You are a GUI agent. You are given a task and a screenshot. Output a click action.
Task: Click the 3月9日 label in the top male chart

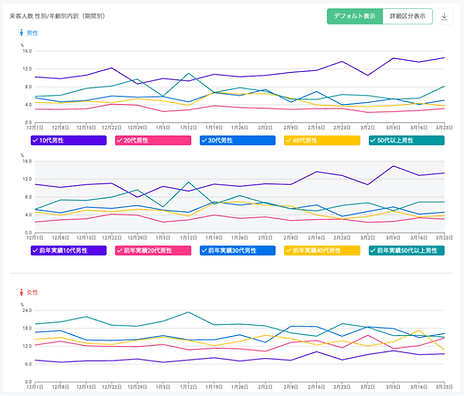[393, 127]
